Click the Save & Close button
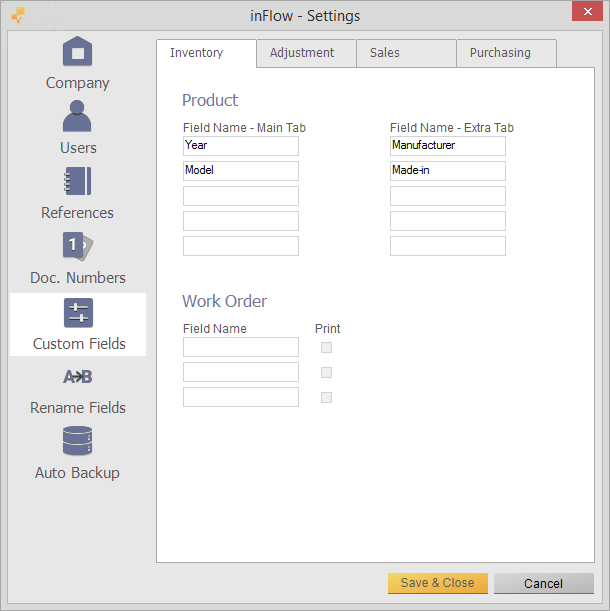 tap(438, 583)
